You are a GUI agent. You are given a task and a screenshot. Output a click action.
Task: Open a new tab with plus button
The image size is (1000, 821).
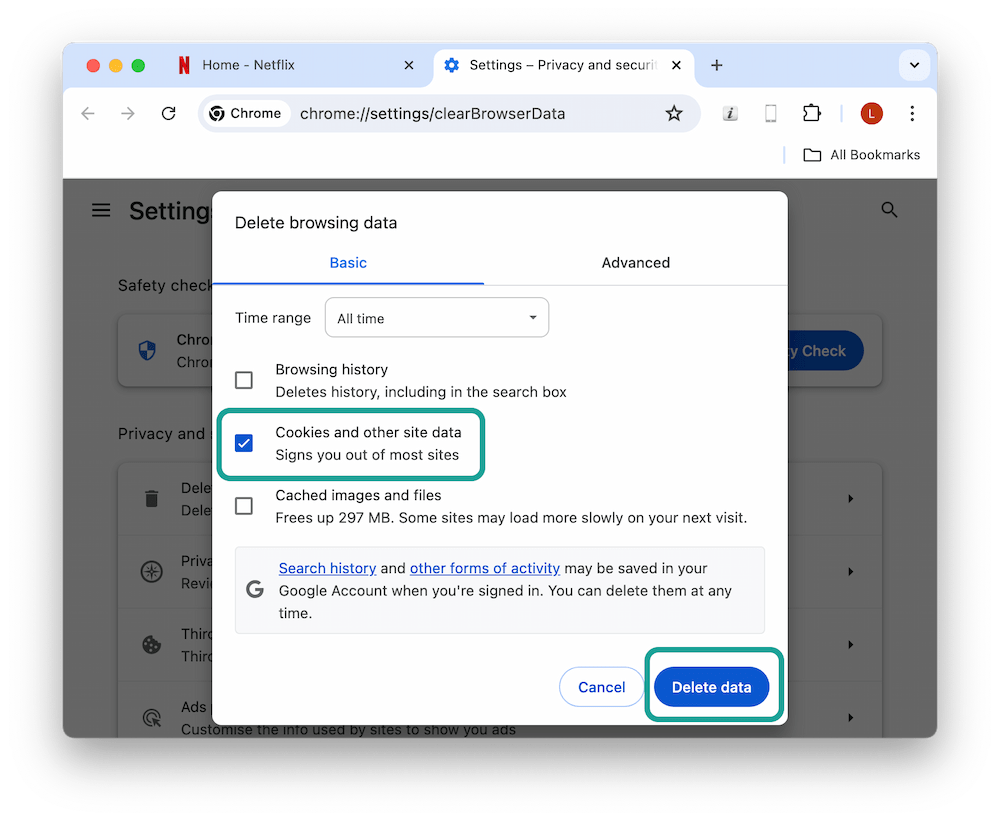pos(716,65)
